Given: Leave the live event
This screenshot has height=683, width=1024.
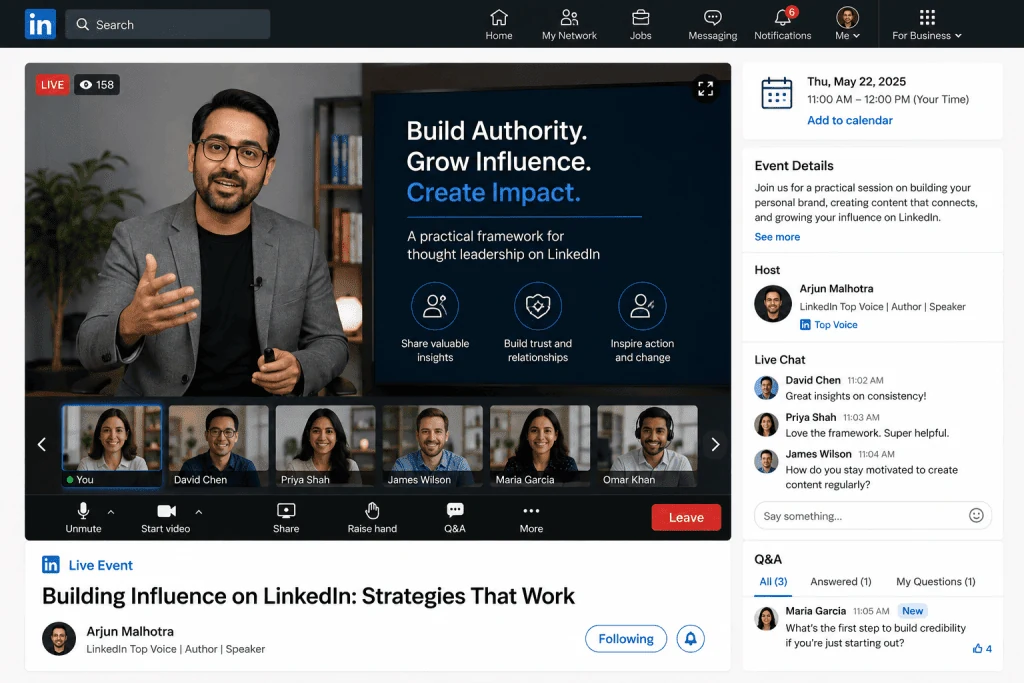Looking at the screenshot, I should pos(686,517).
